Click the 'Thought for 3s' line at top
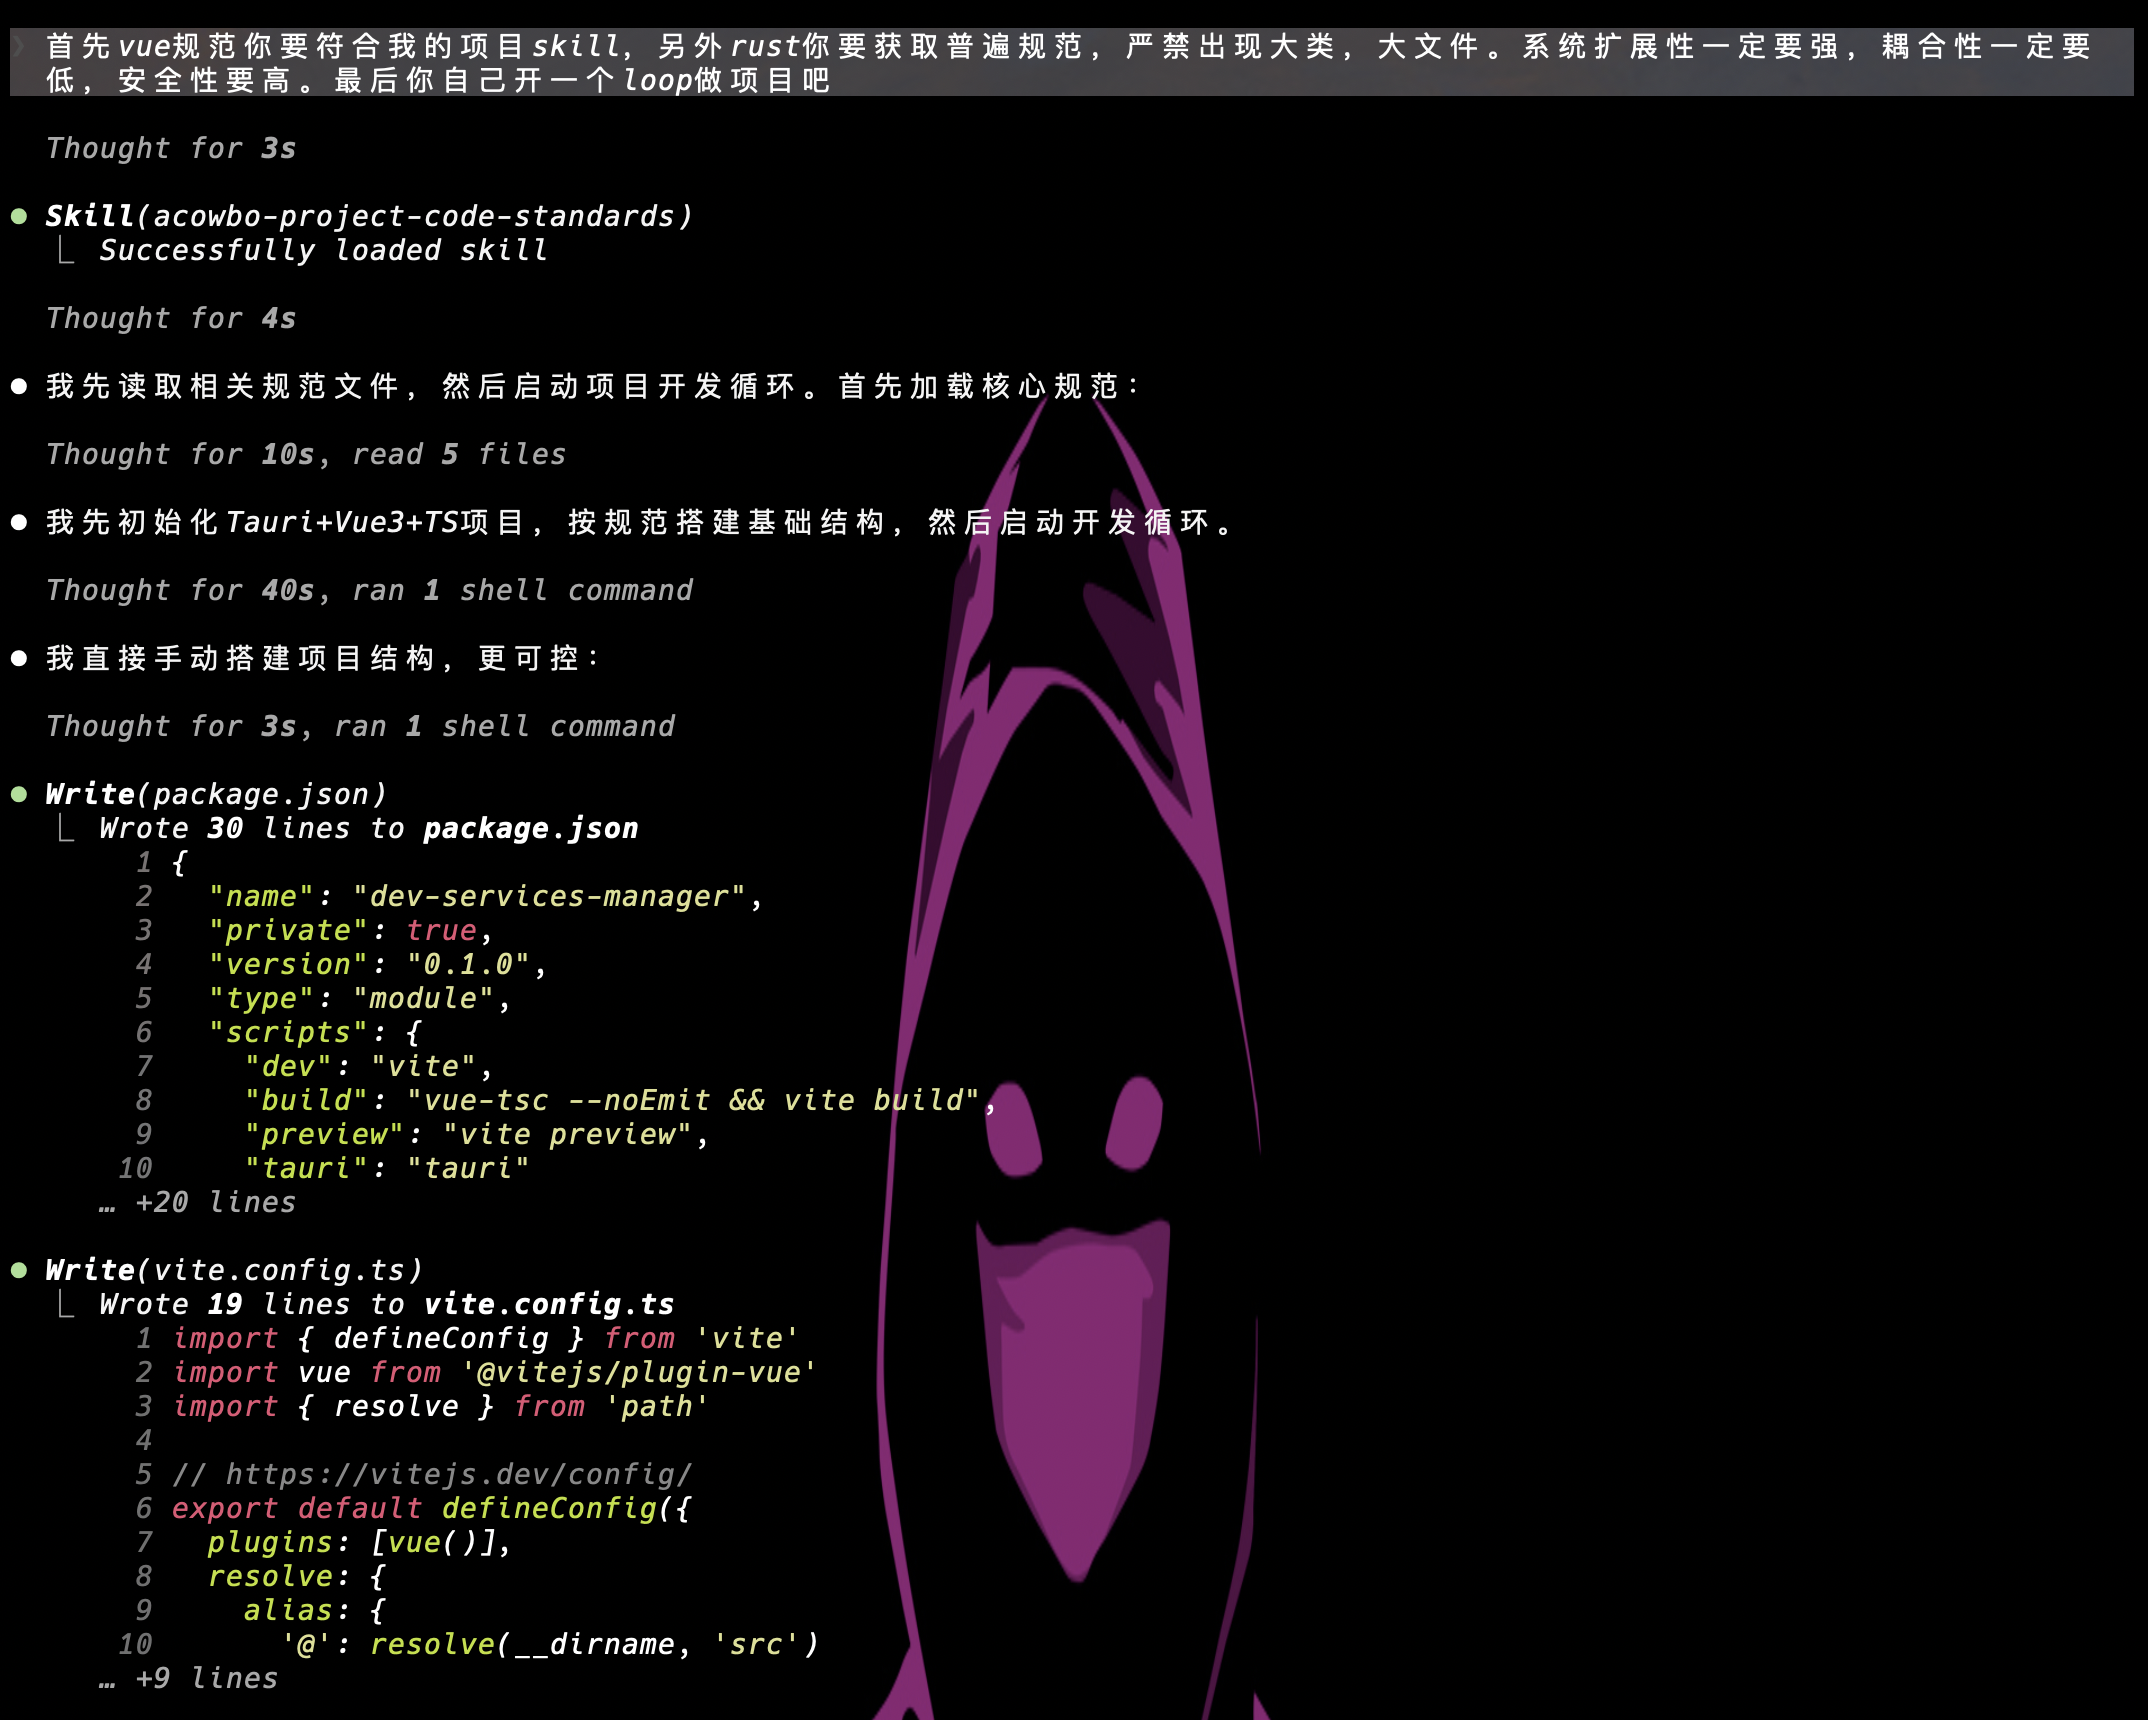 [171, 148]
